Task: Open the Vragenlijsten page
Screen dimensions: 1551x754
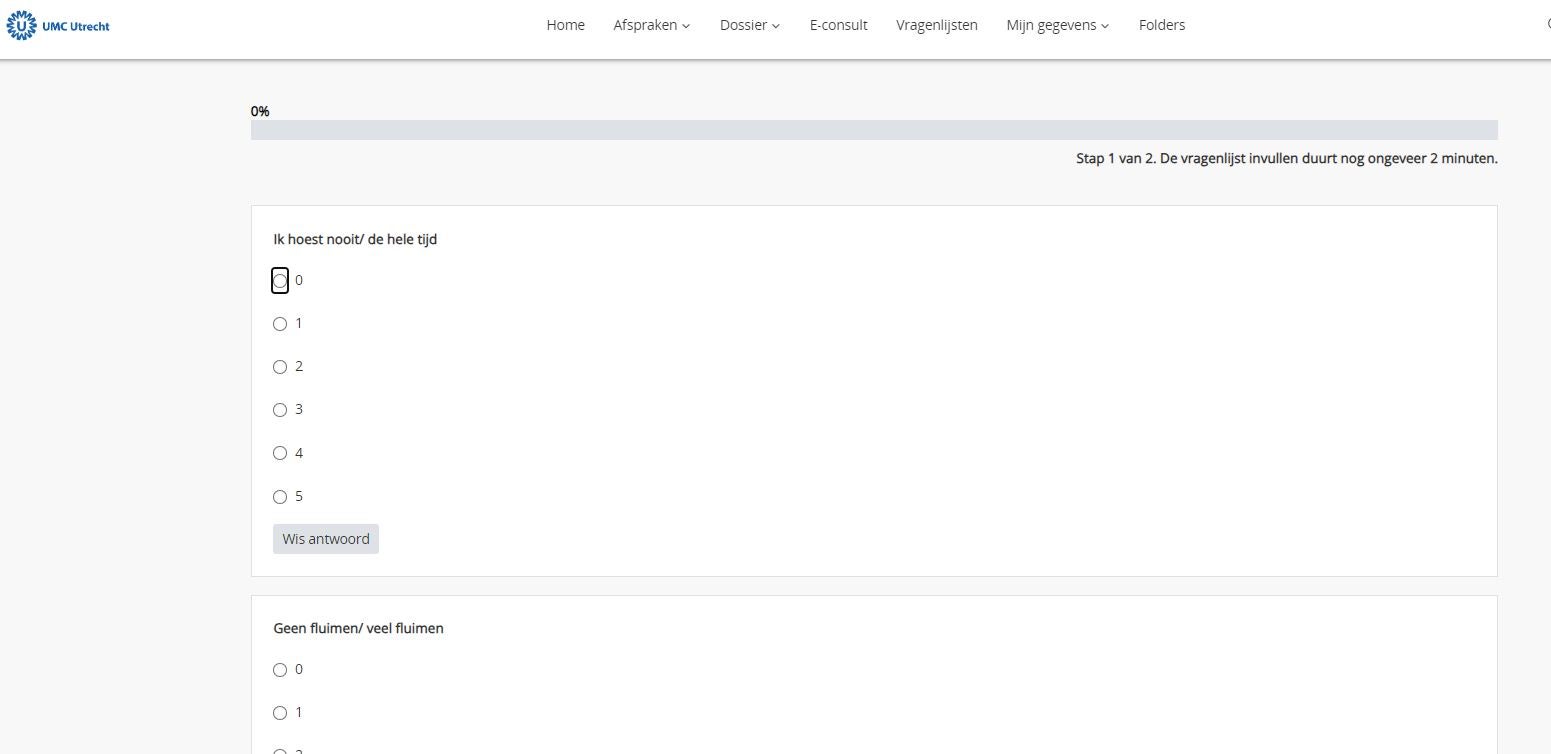Action: pyautogui.click(x=936, y=25)
